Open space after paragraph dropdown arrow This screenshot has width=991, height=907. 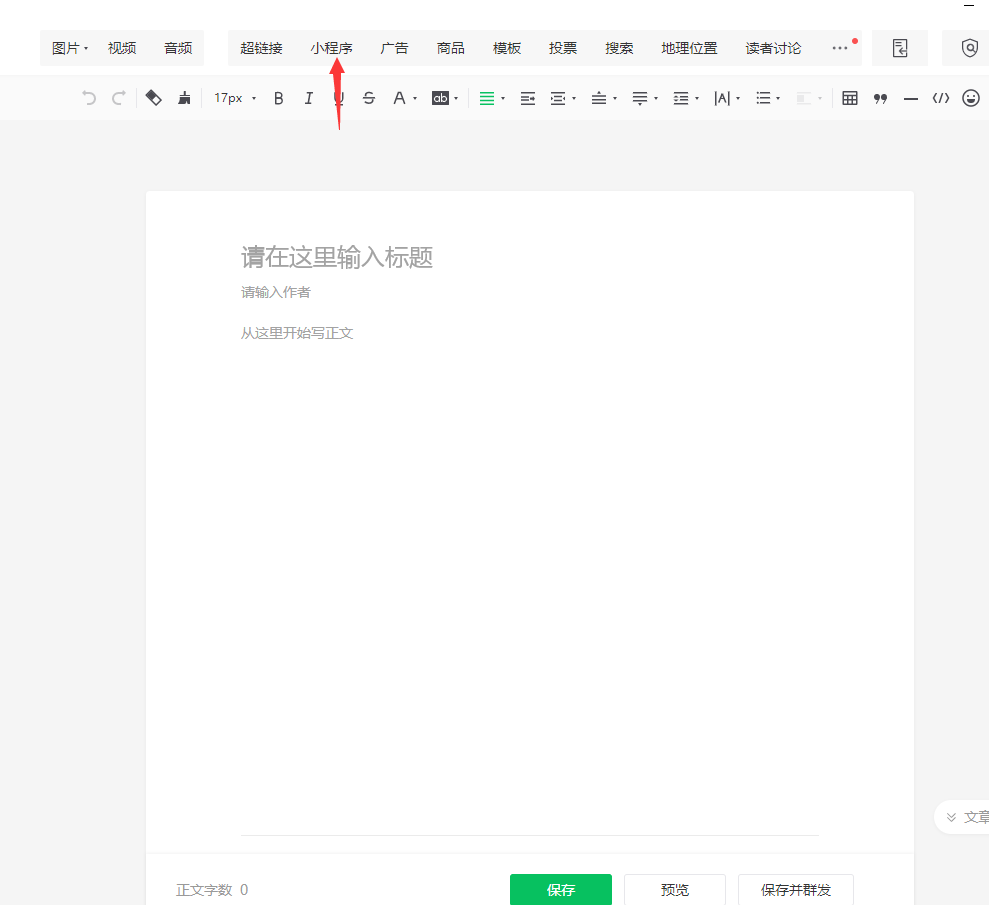point(656,99)
